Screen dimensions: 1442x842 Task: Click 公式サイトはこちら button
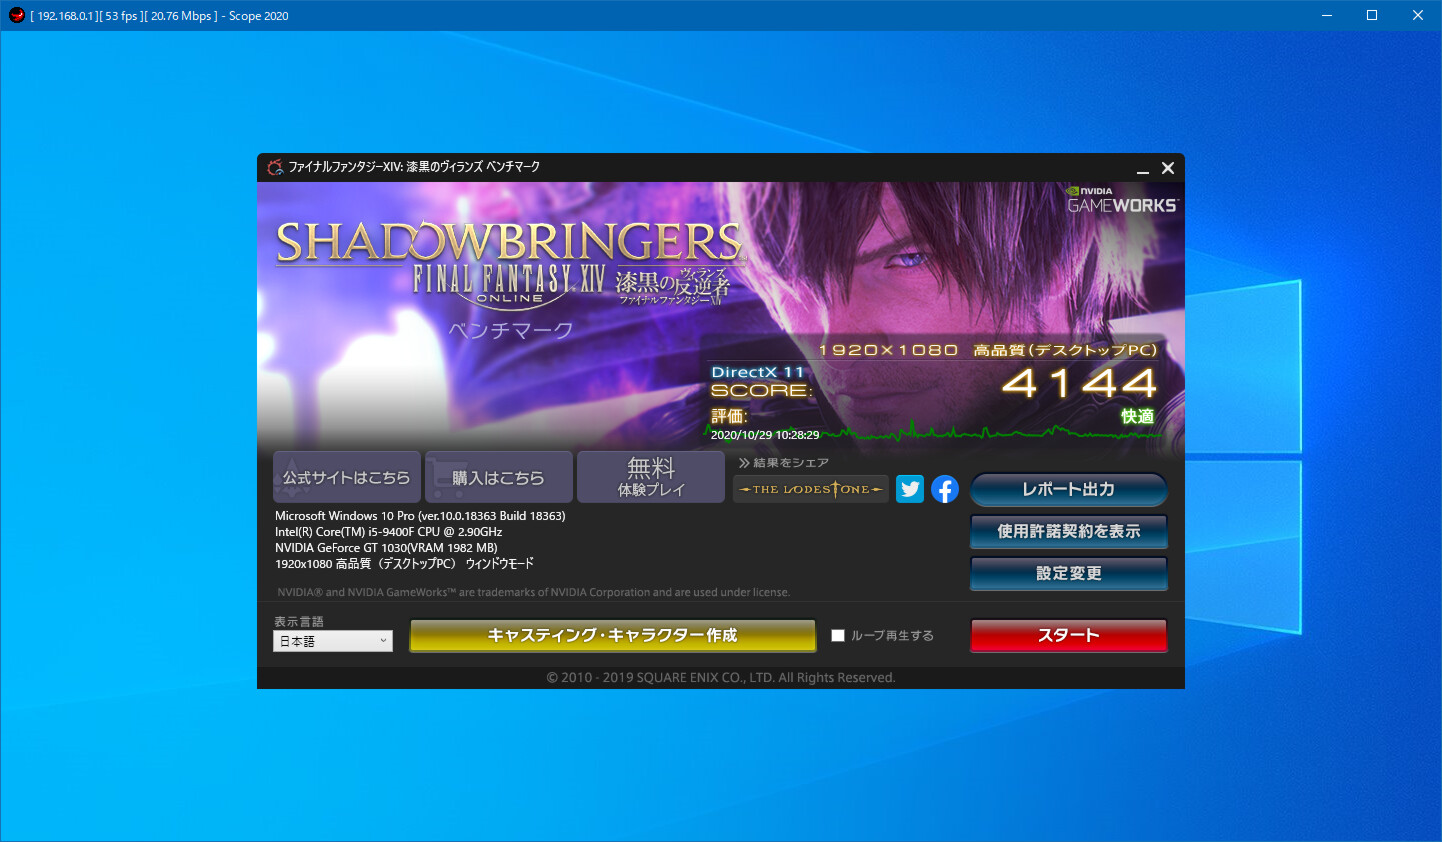347,477
